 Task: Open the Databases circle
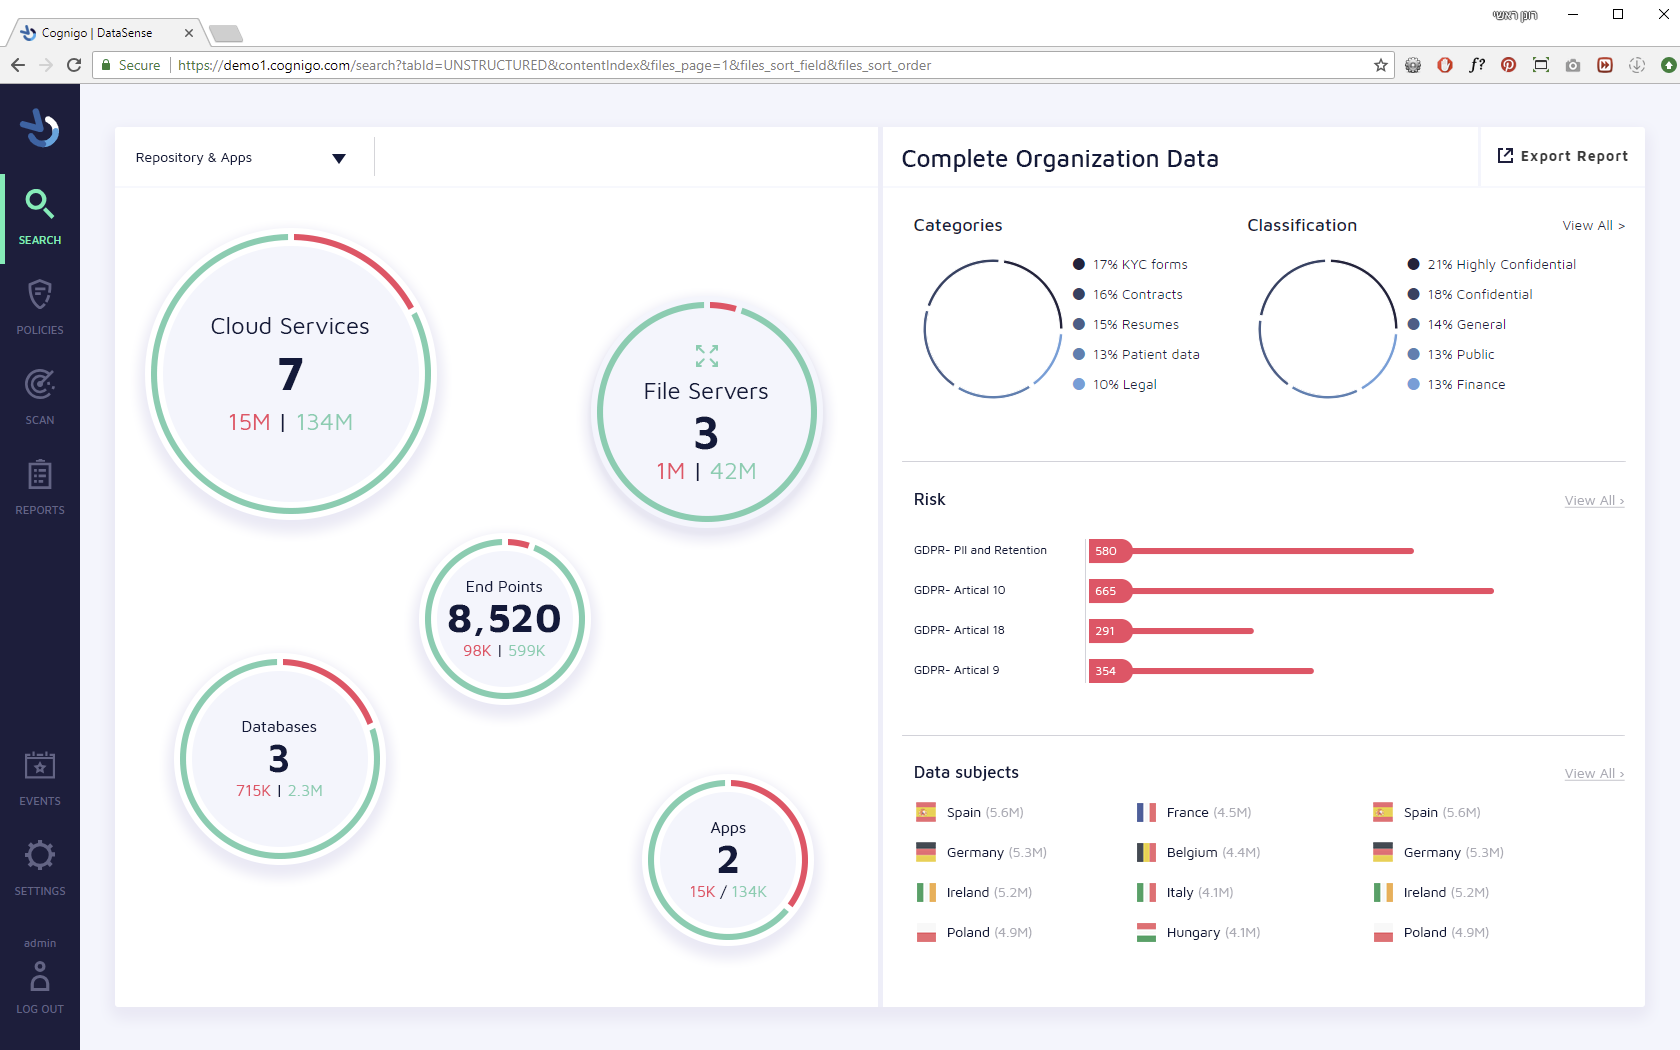(x=279, y=758)
